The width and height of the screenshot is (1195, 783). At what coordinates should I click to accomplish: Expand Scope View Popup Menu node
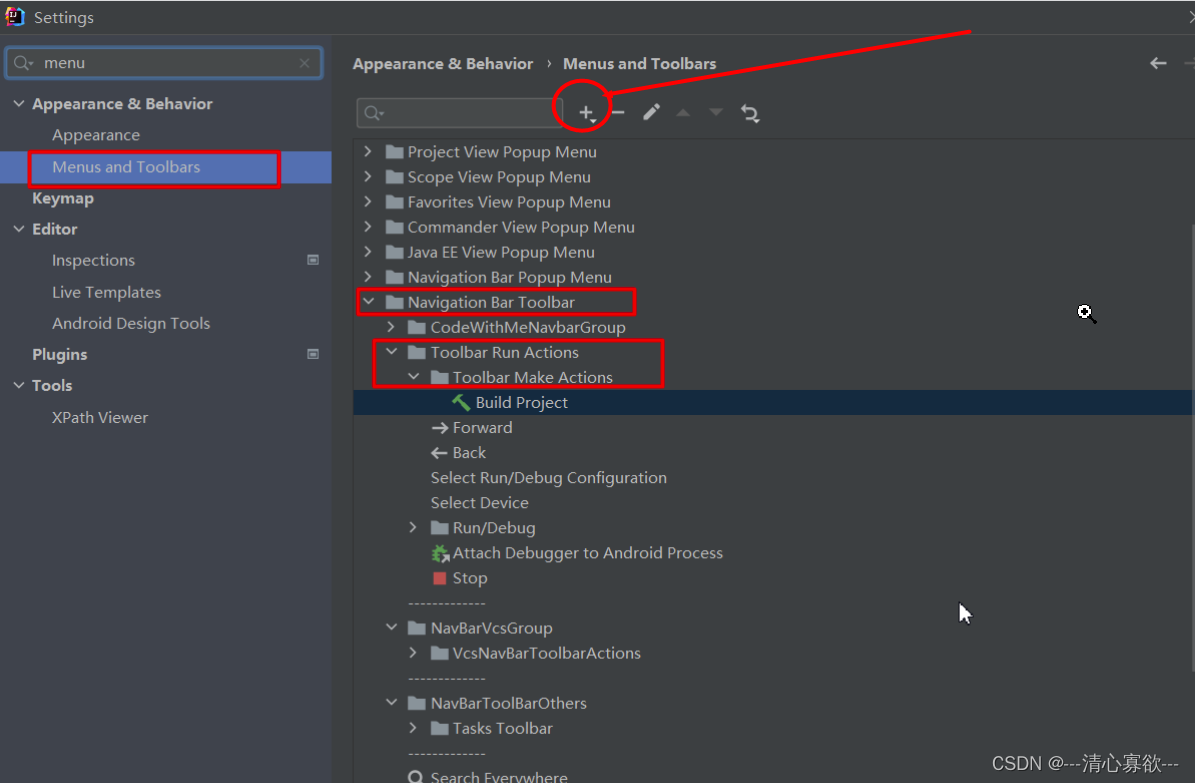tap(368, 177)
